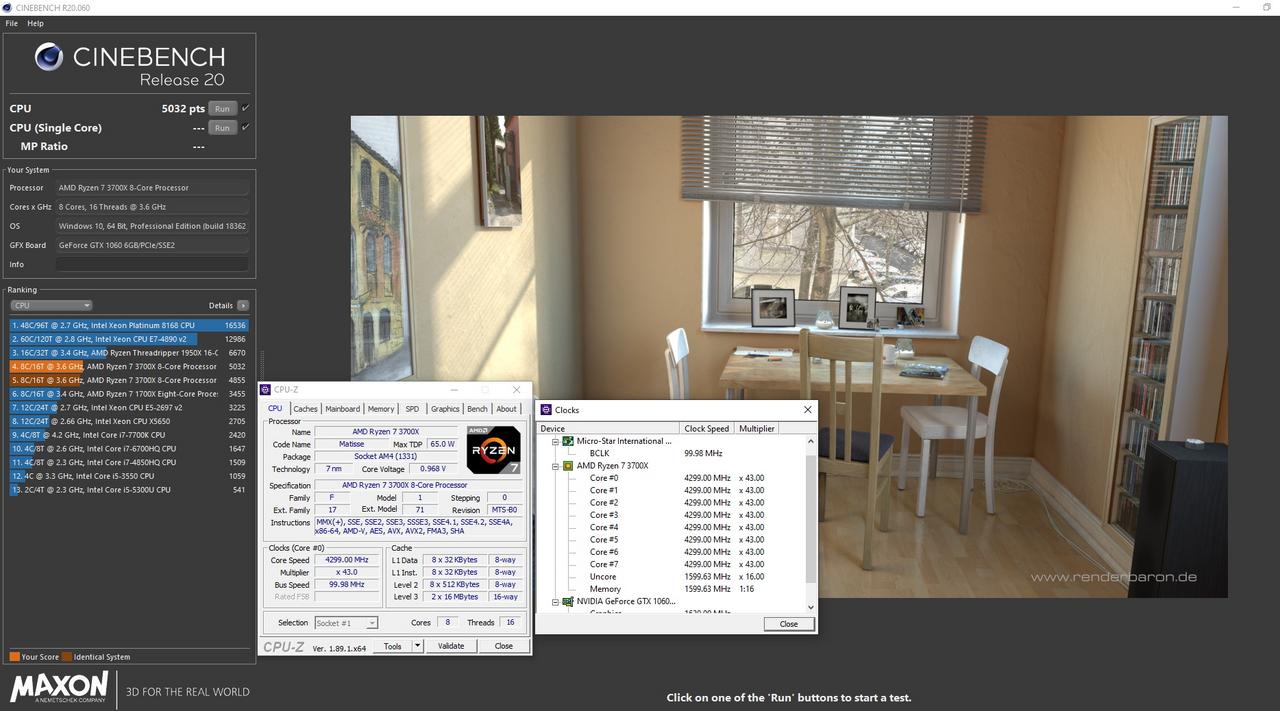
Task: Click the orange Your Score legend swatch
Action: pyautogui.click(x=14, y=657)
